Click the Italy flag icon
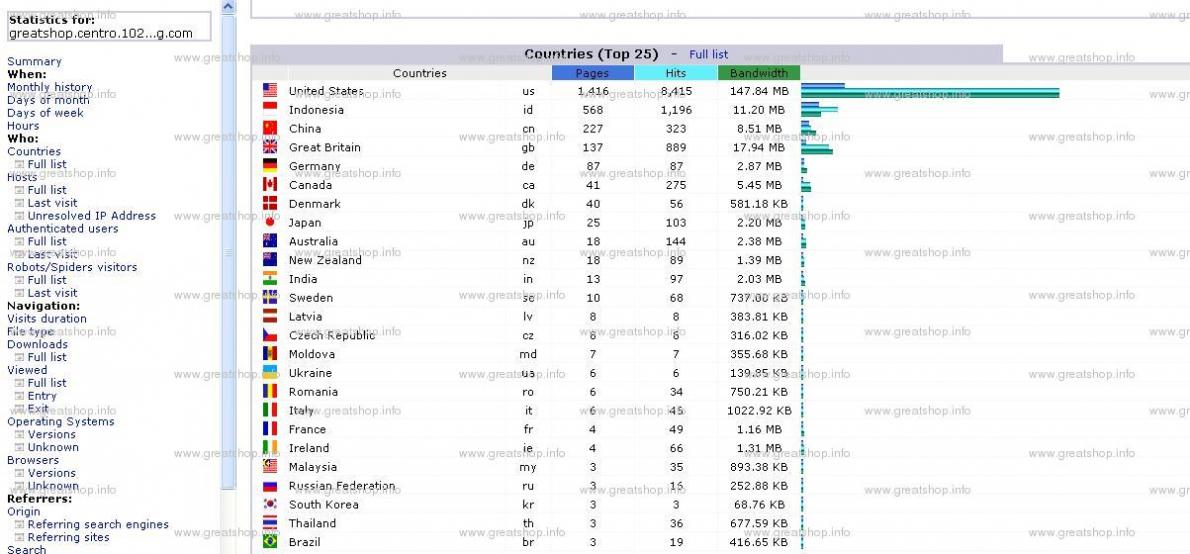The height and width of the screenshot is (554, 1190). pyautogui.click(x=269, y=410)
